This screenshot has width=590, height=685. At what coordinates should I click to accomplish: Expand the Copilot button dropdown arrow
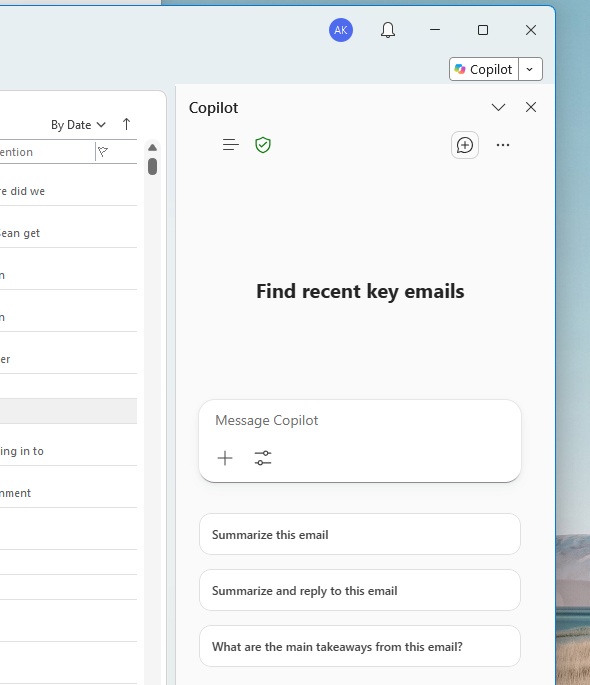point(530,69)
